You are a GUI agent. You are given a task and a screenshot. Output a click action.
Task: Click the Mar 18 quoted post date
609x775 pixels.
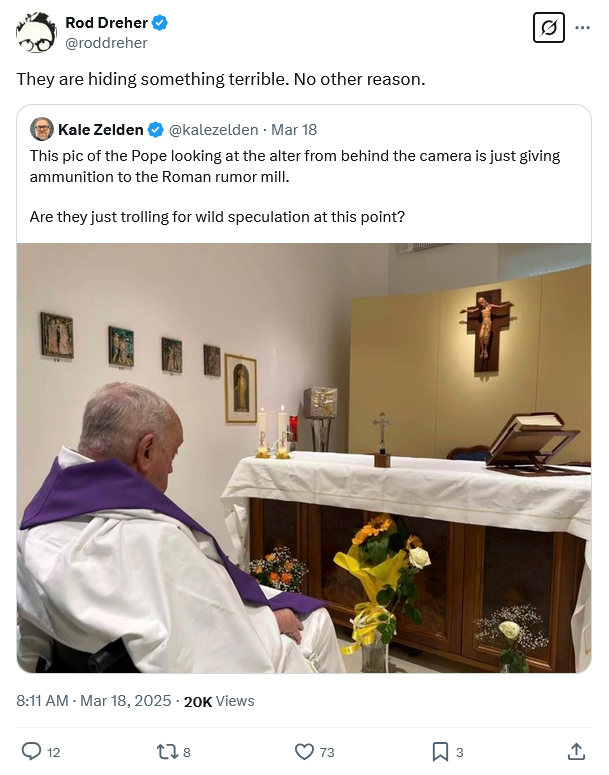[x=293, y=129]
